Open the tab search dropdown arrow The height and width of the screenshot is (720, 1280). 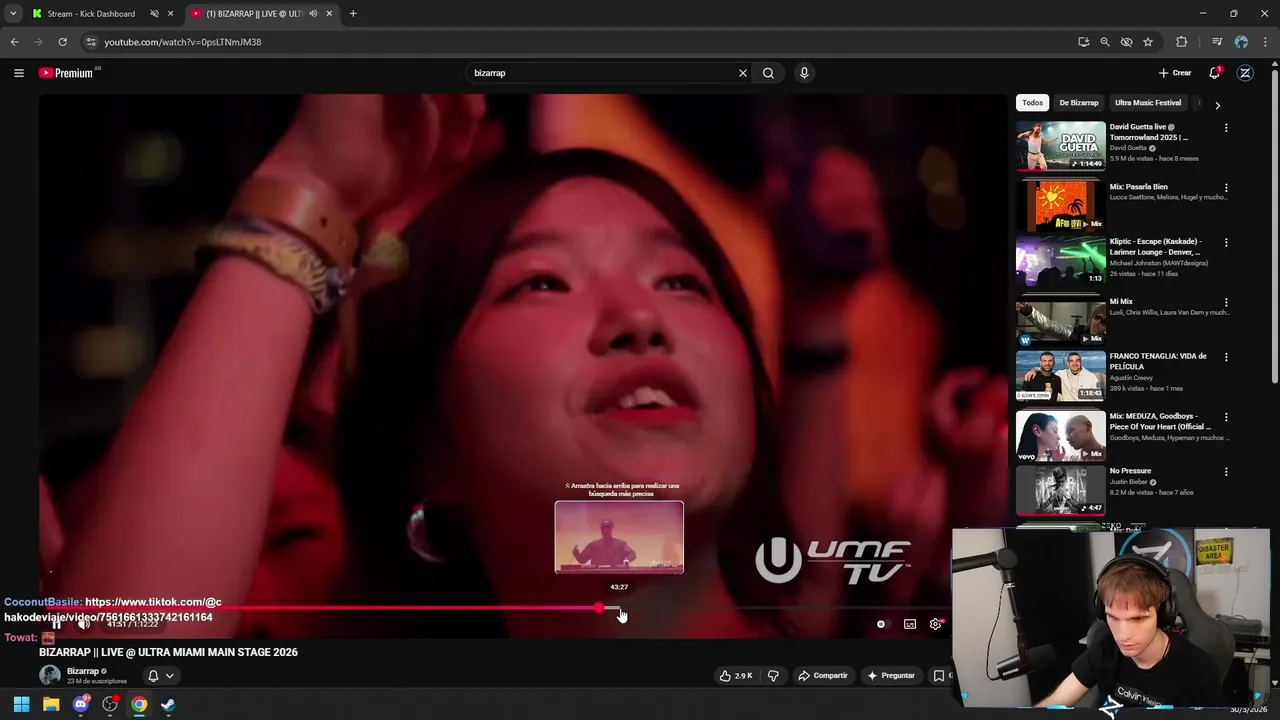click(12, 14)
